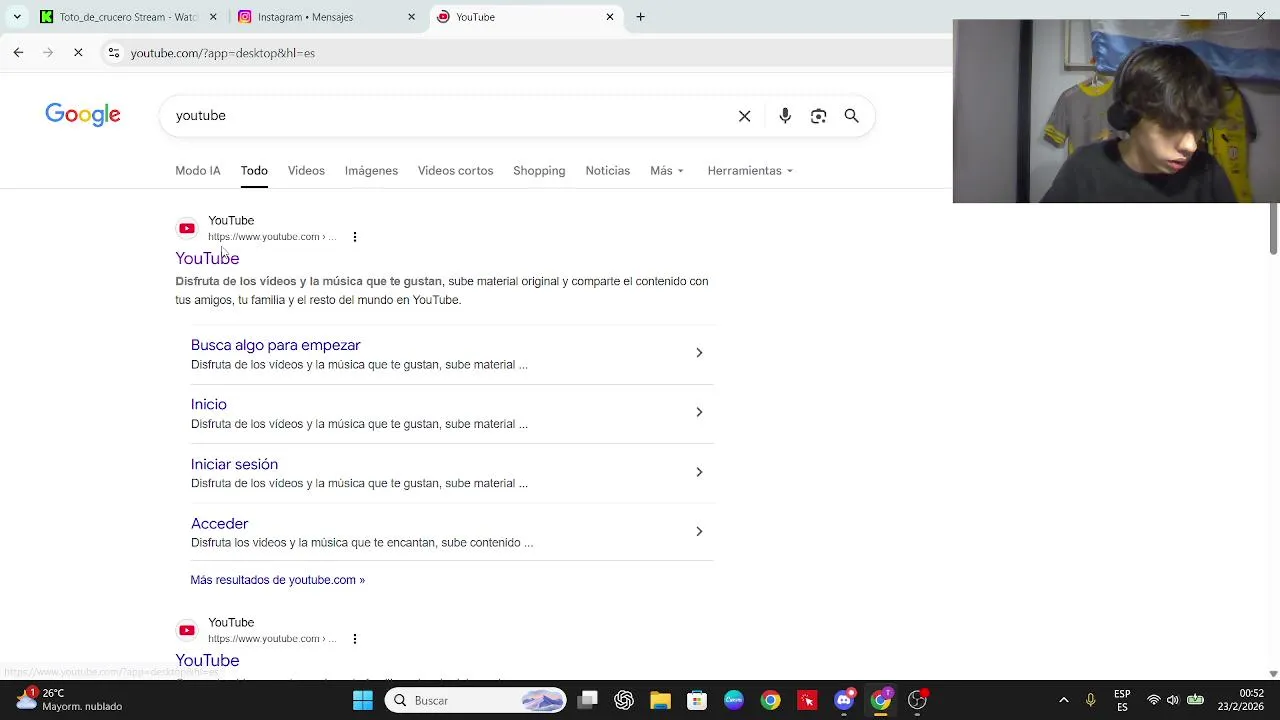Clear the search box with the X icon
Screen dimensions: 1280x720
coord(744,116)
